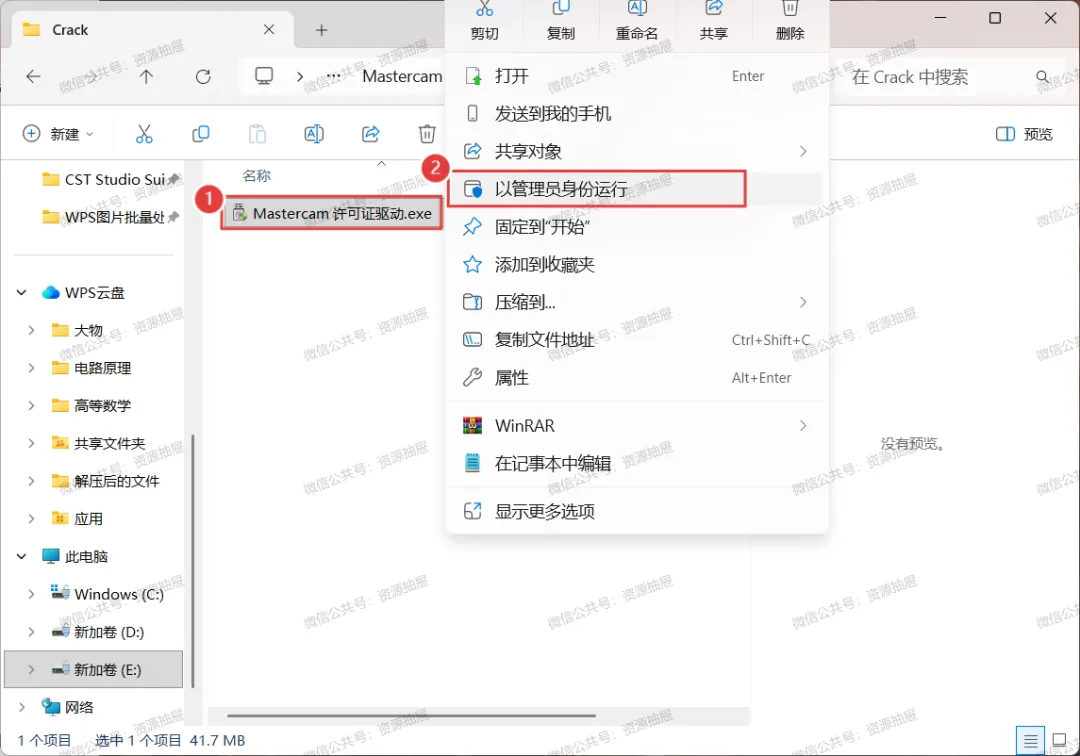Open 属性 from the context menu
This screenshot has width=1080, height=756.
[x=636, y=377]
